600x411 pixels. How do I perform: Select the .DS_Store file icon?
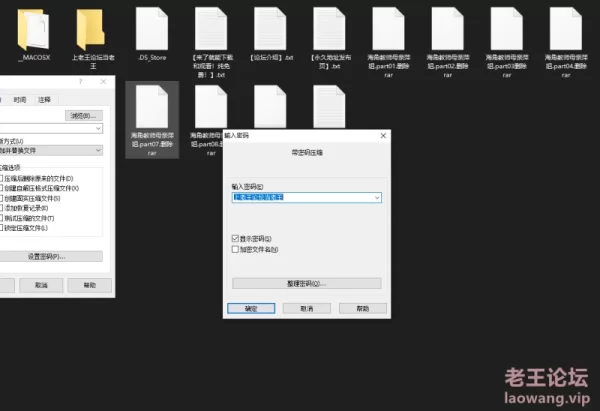[150, 29]
